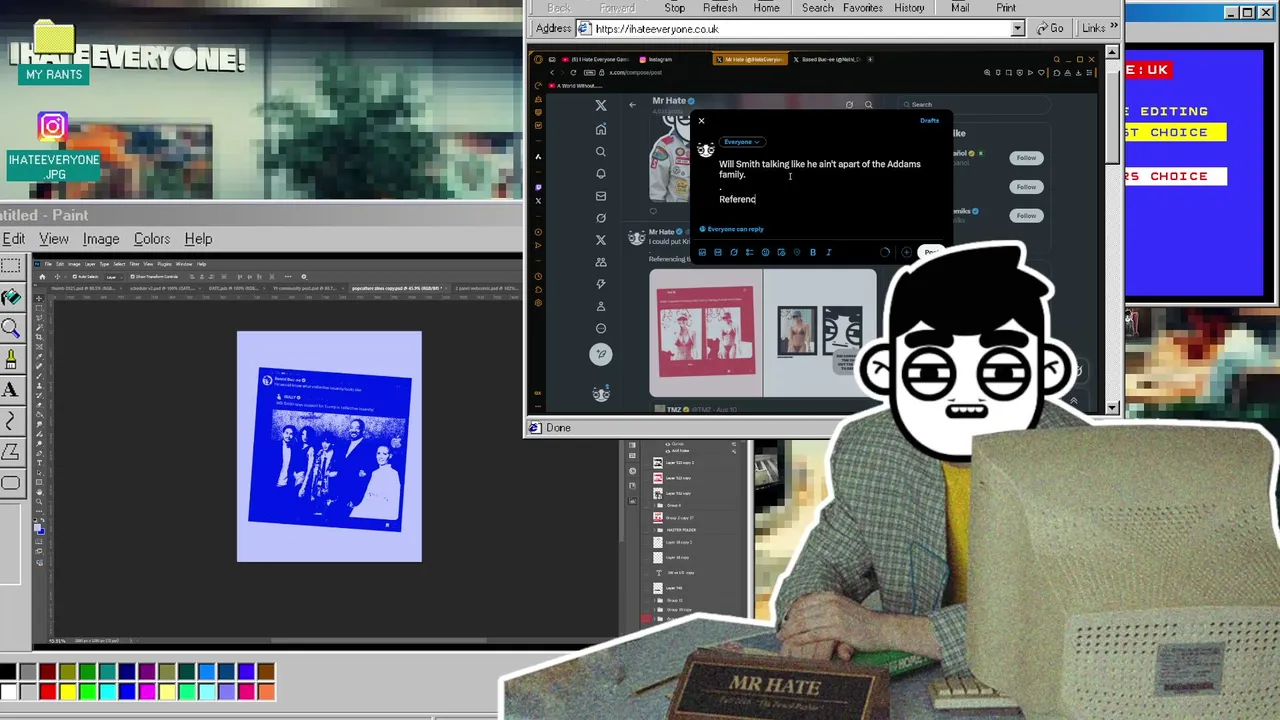Open Paint View menu
The image size is (1280, 720).
pos(54,239)
